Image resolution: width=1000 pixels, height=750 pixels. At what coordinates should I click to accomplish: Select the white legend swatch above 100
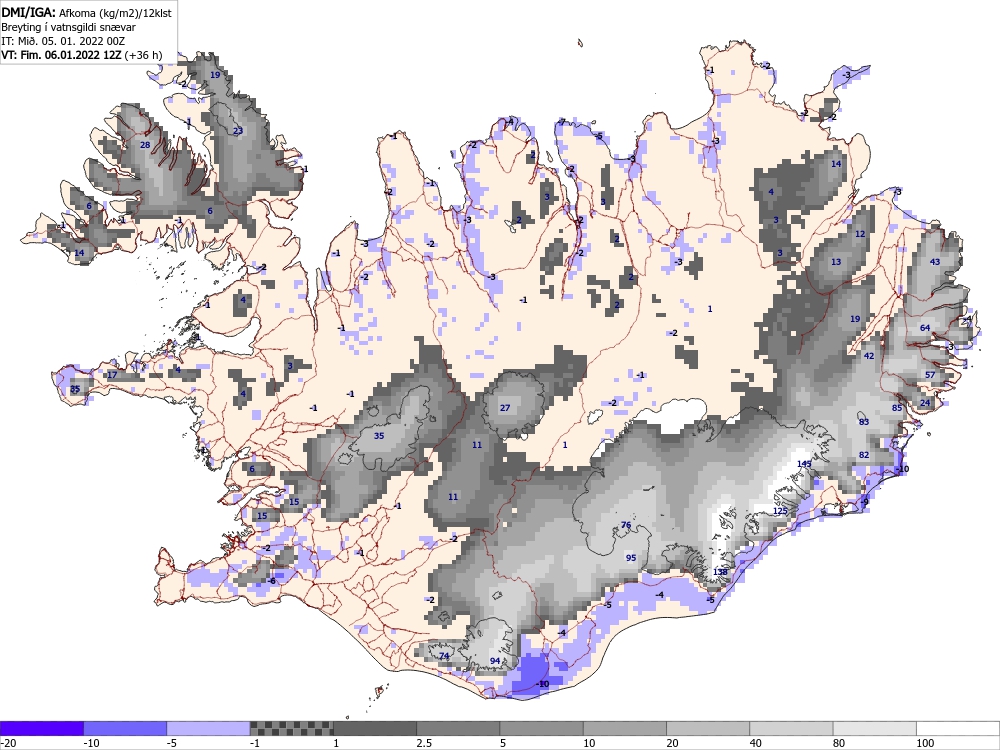click(958, 728)
